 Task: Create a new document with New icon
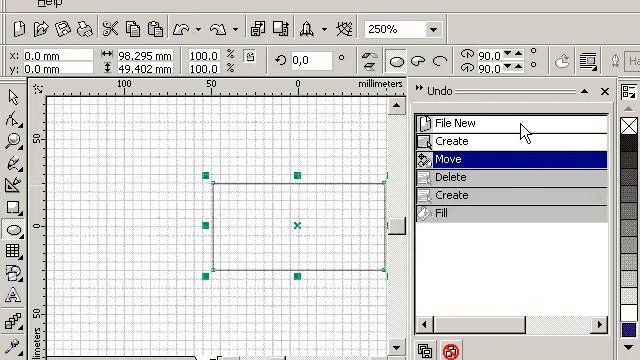pos(19,29)
